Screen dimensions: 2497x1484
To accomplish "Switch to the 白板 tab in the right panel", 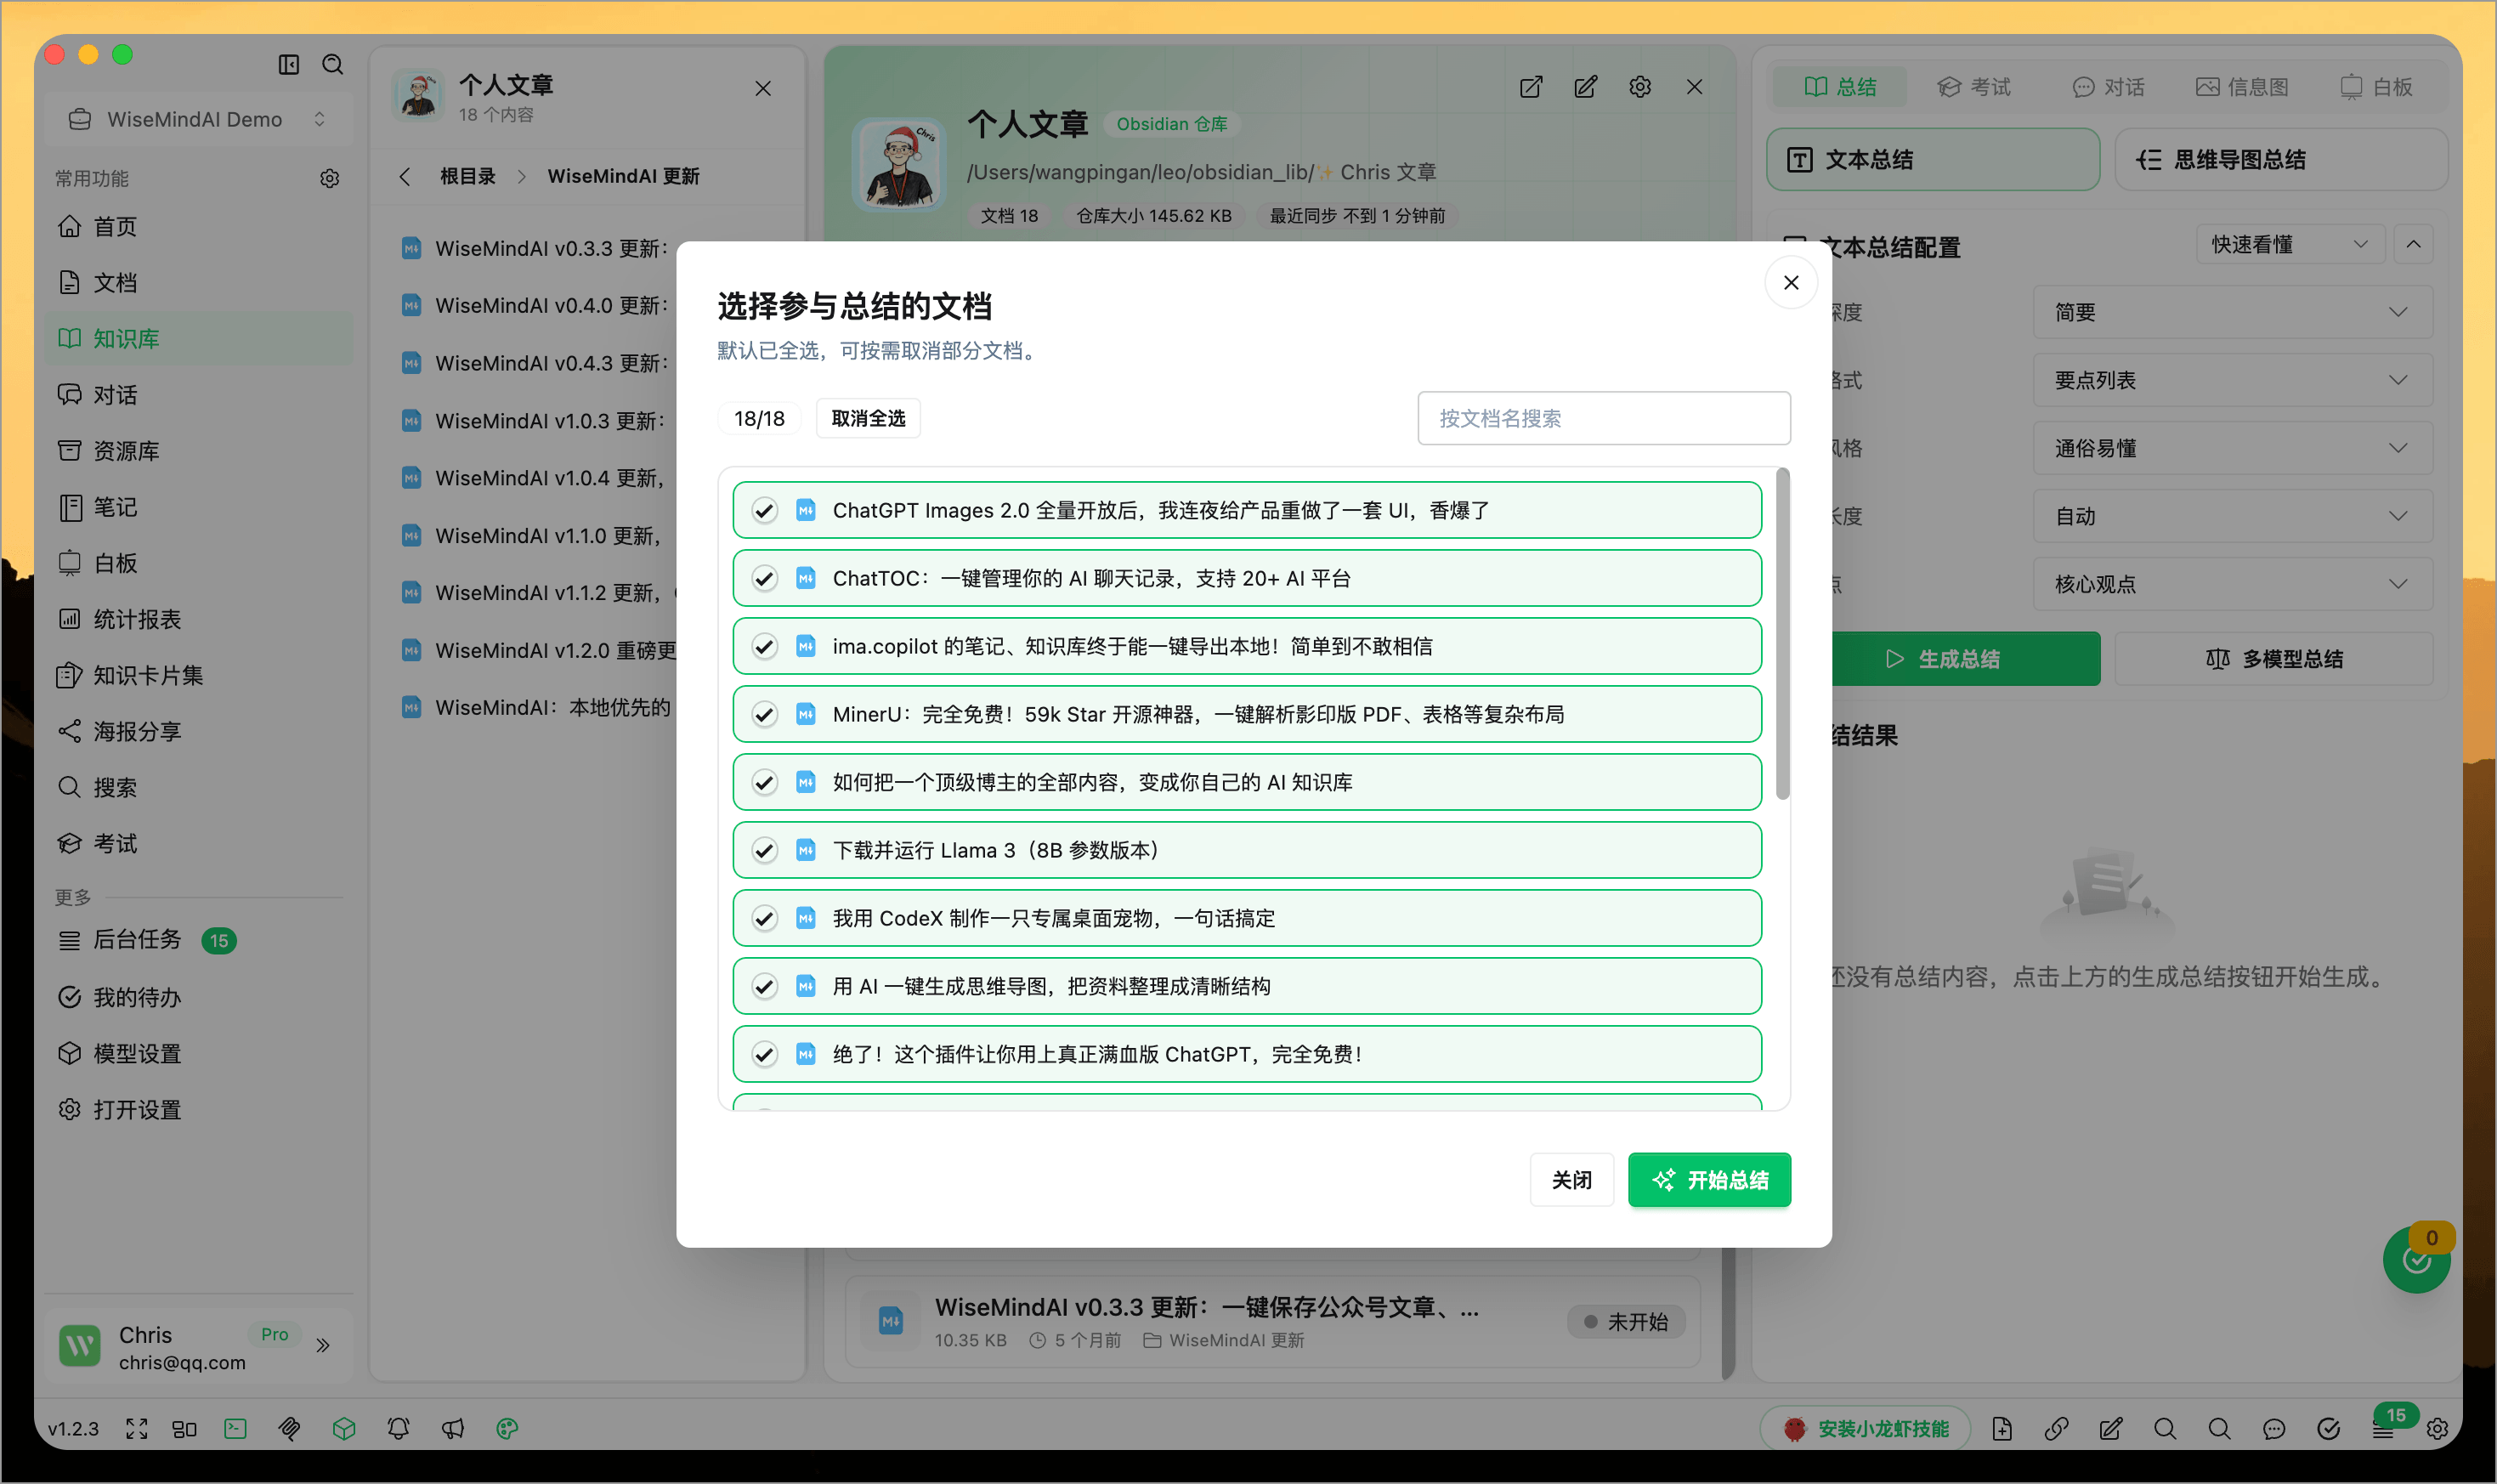I will tap(2376, 87).
